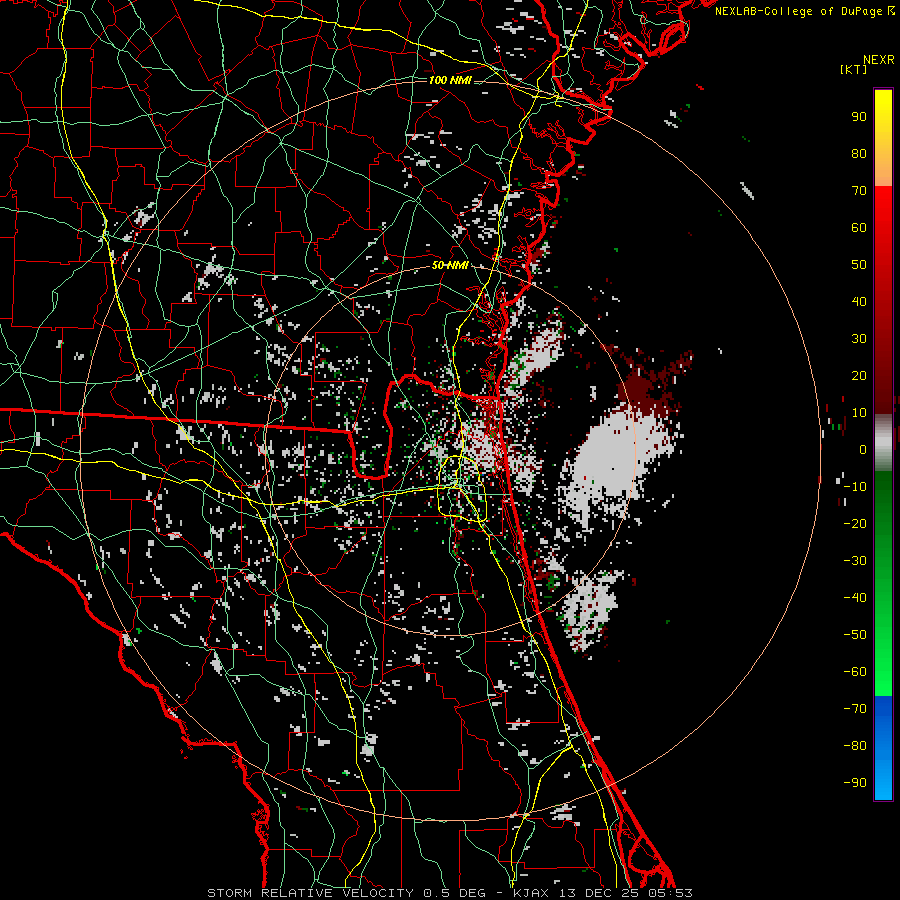Click the 50 NMI range ring label
900x900 pixels.
pos(450,265)
